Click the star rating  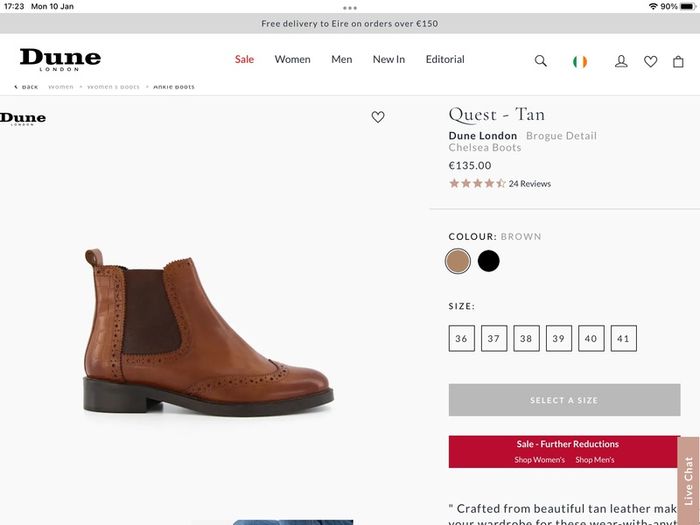click(477, 183)
